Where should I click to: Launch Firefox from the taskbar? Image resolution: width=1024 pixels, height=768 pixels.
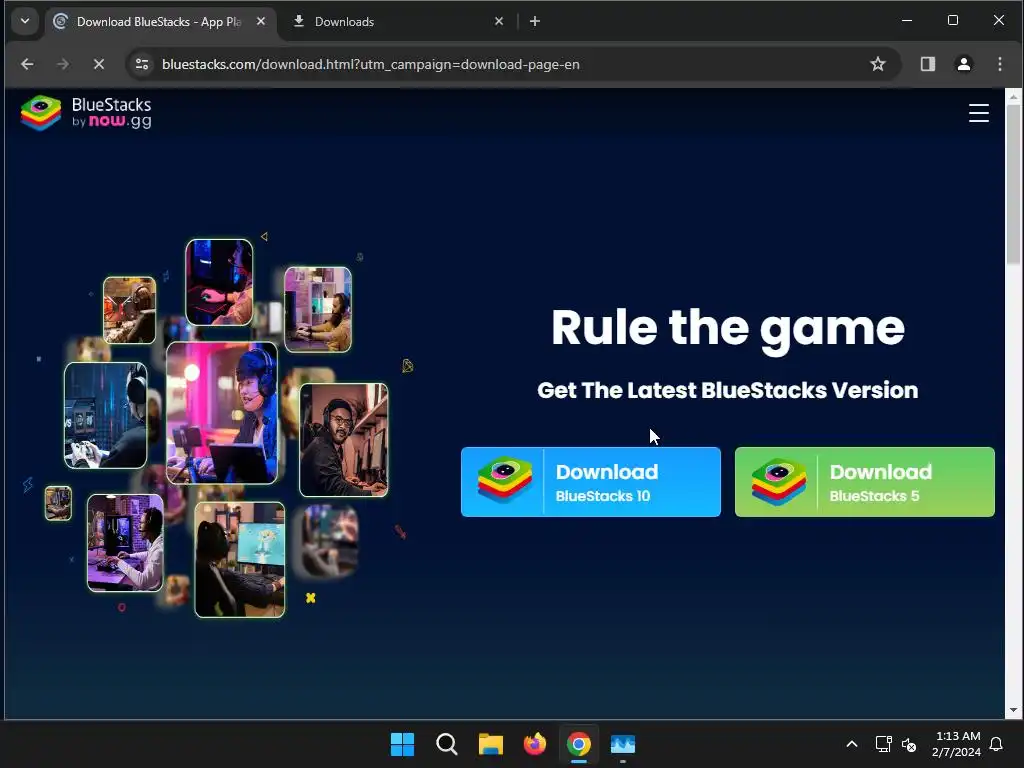pyautogui.click(x=535, y=744)
